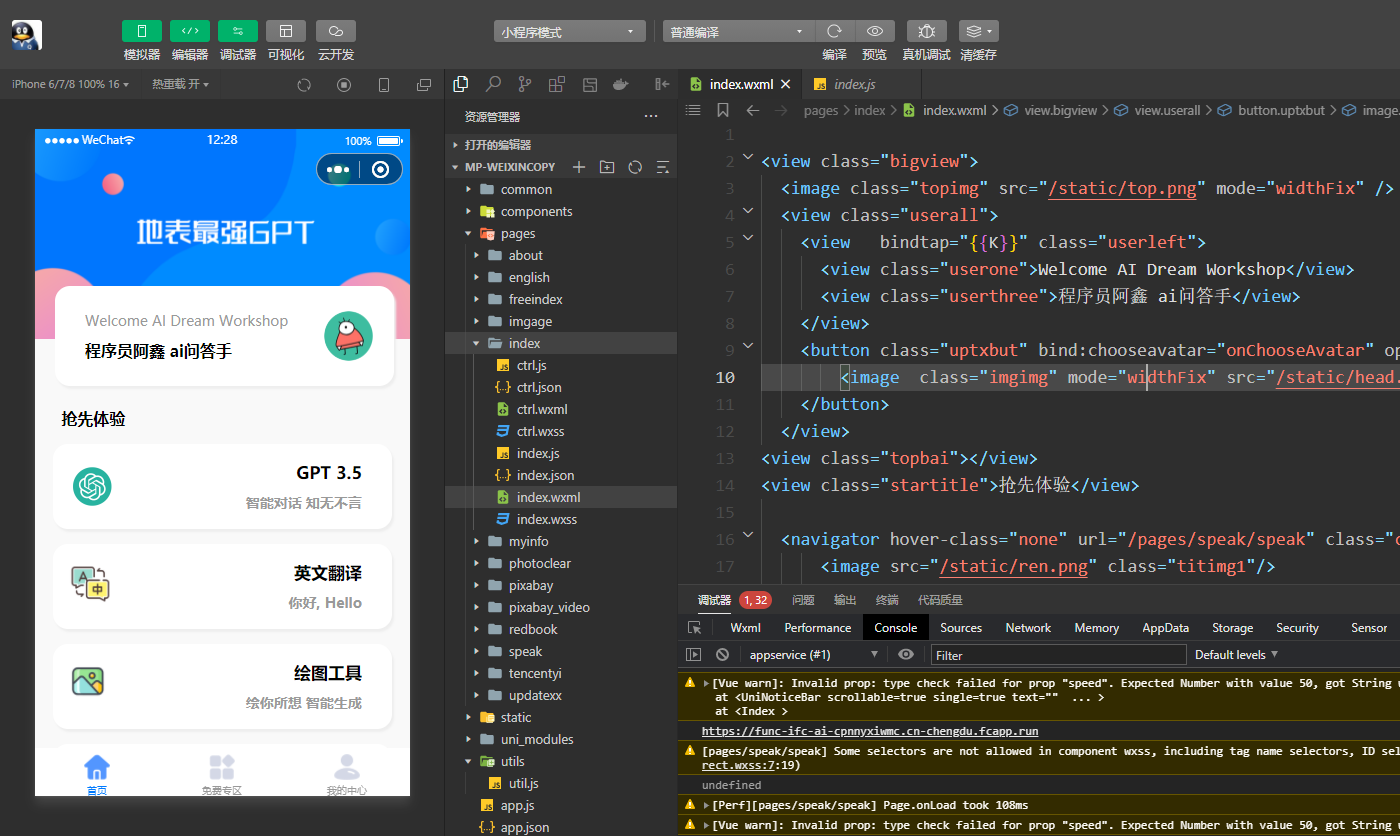
Task: Tap the 英文翻译 card in simulator
Action: point(222,587)
